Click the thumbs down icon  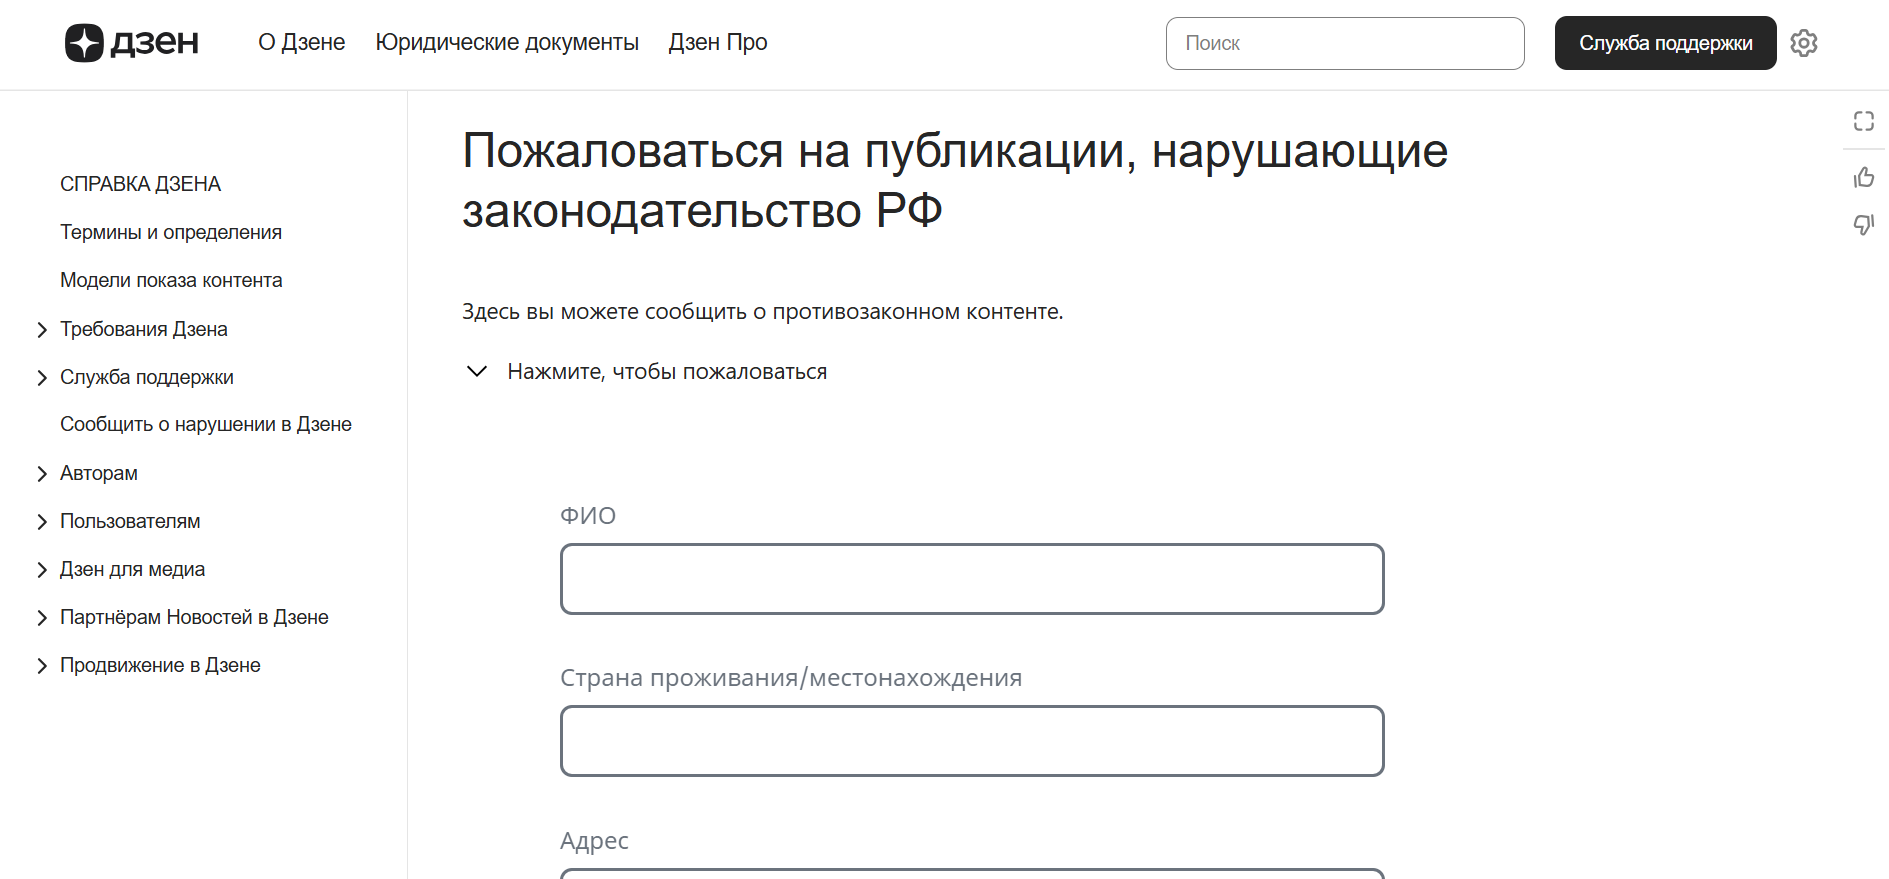click(x=1864, y=224)
